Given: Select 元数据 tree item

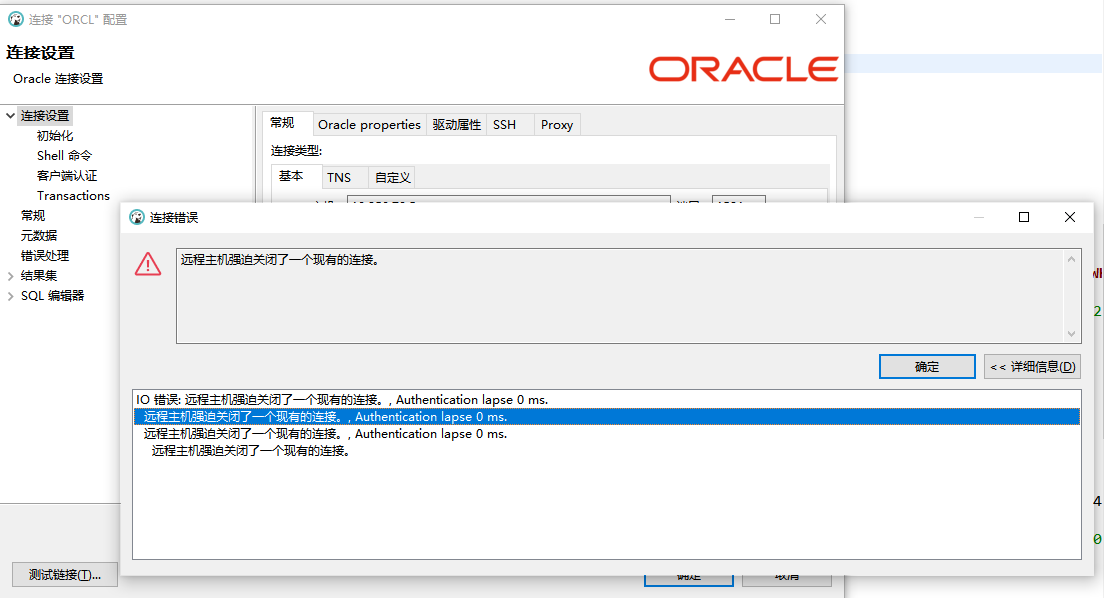Looking at the screenshot, I should click(x=39, y=236).
